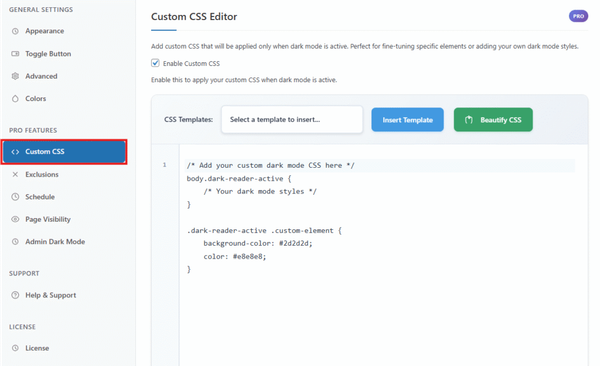This screenshot has height=366, width=600.
Task: Click the Custom CSS Editor heading
Action: pyautogui.click(x=194, y=16)
